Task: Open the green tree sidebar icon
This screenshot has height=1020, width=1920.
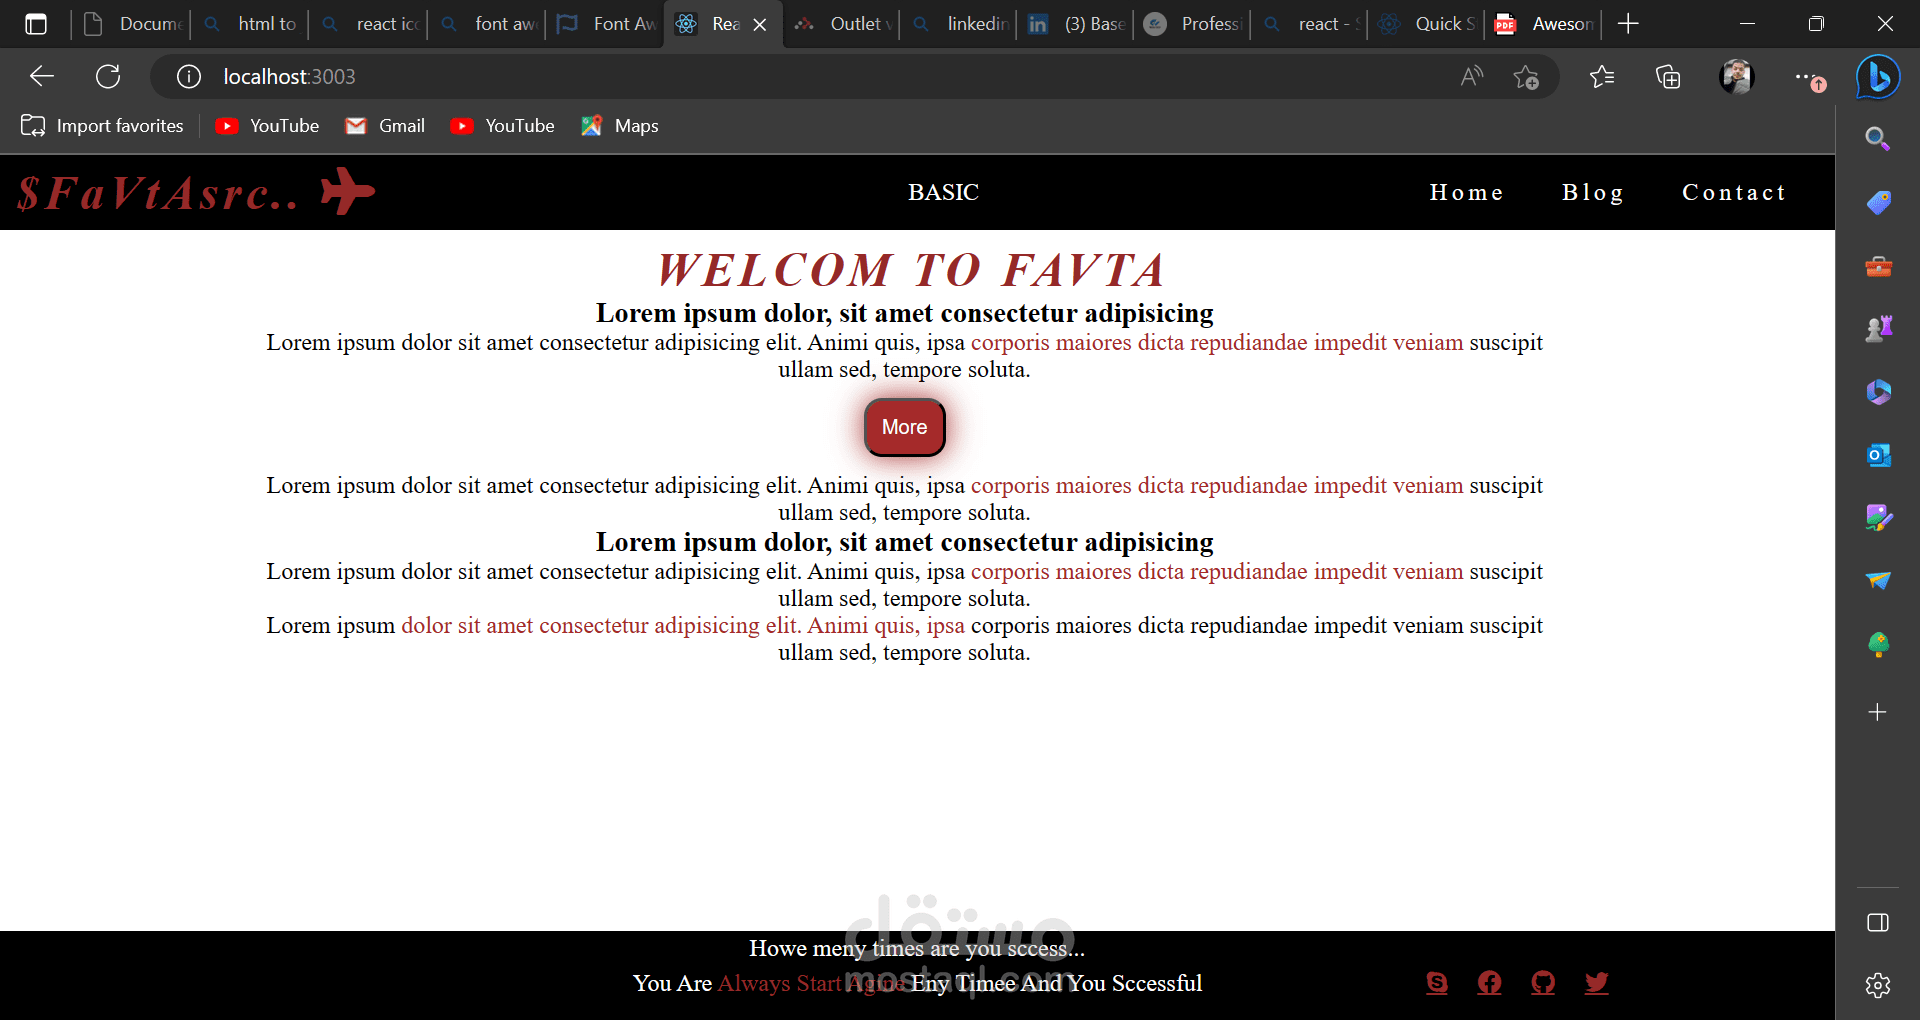Action: [x=1878, y=644]
